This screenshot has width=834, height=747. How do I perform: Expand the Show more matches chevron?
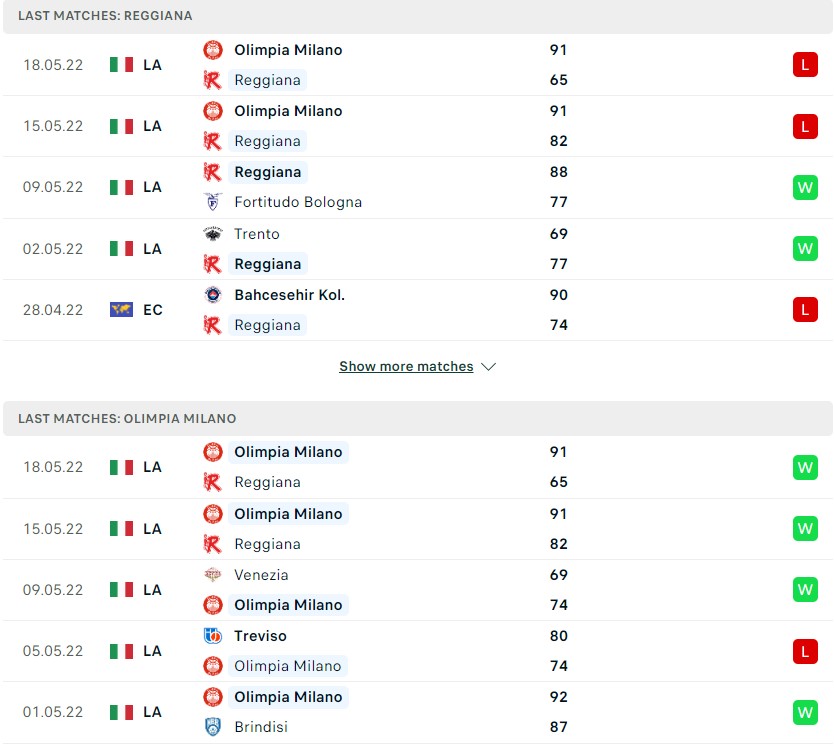(489, 367)
